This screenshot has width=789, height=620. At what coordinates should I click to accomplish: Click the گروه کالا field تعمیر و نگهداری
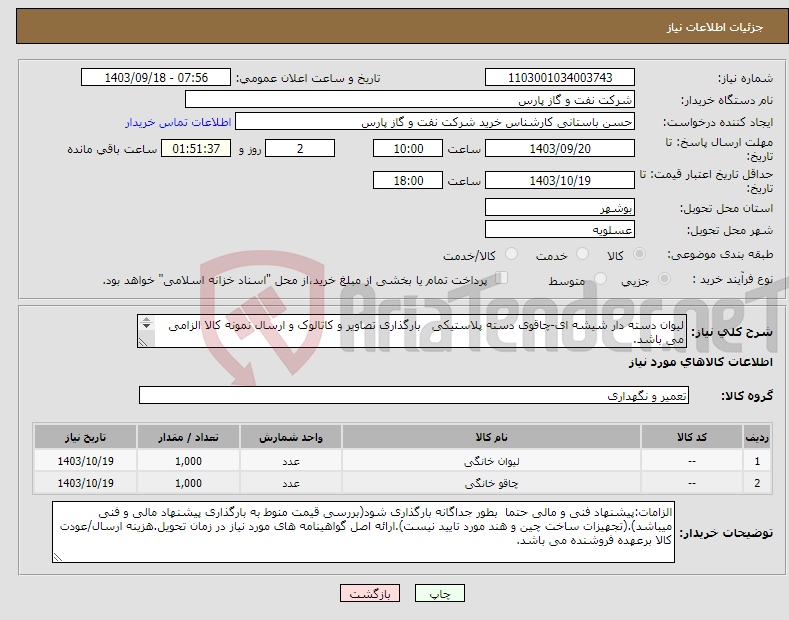pos(414,396)
